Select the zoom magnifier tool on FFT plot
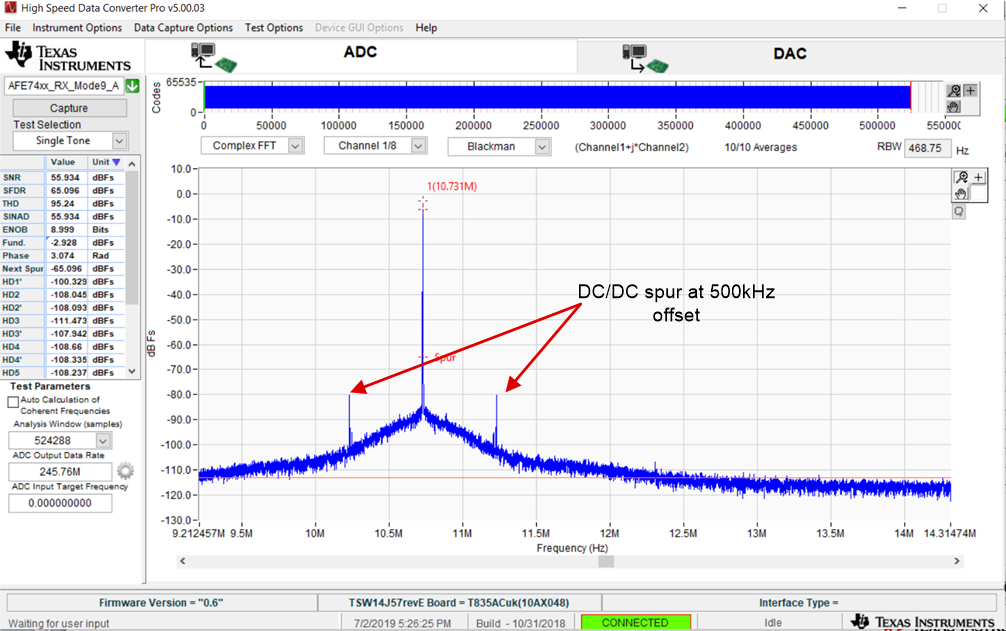1006x631 pixels. click(x=960, y=177)
